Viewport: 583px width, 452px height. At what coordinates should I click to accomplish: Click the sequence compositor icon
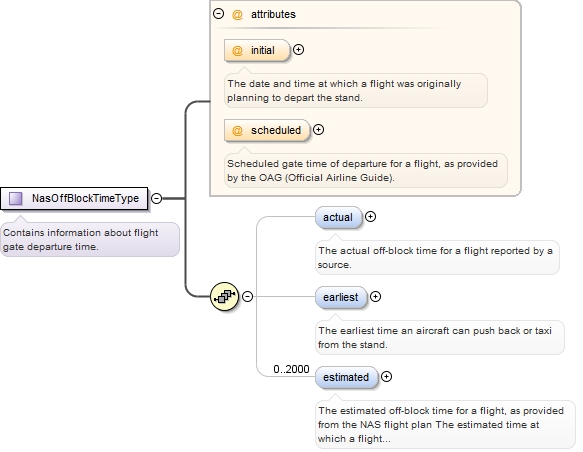tap(225, 297)
